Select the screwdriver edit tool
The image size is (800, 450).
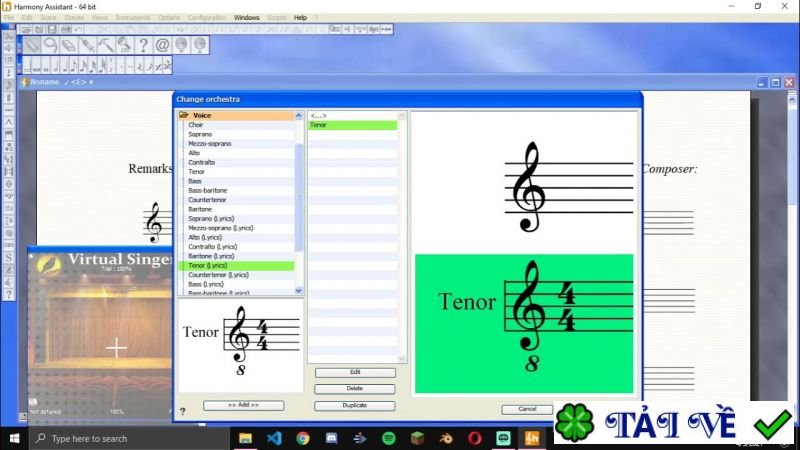click(87, 45)
